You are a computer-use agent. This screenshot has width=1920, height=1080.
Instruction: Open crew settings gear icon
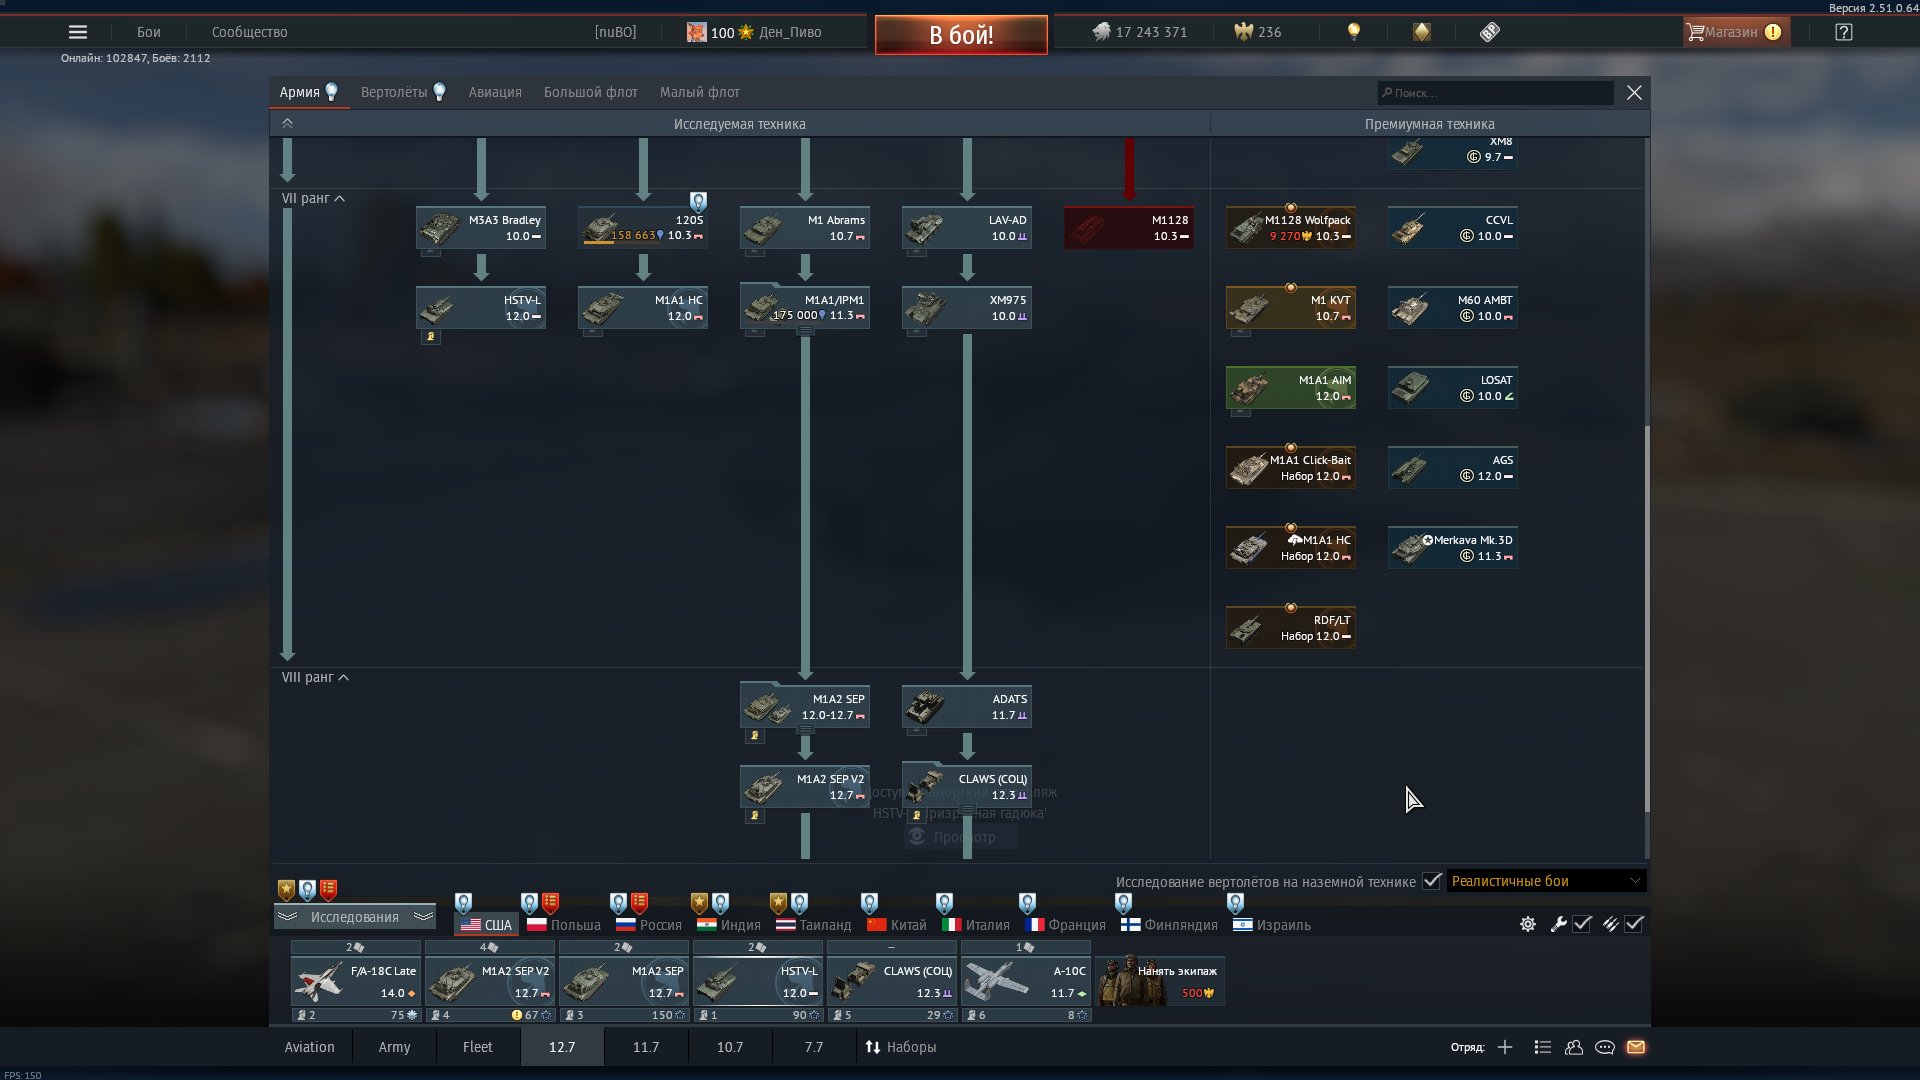(x=1528, y=924)
